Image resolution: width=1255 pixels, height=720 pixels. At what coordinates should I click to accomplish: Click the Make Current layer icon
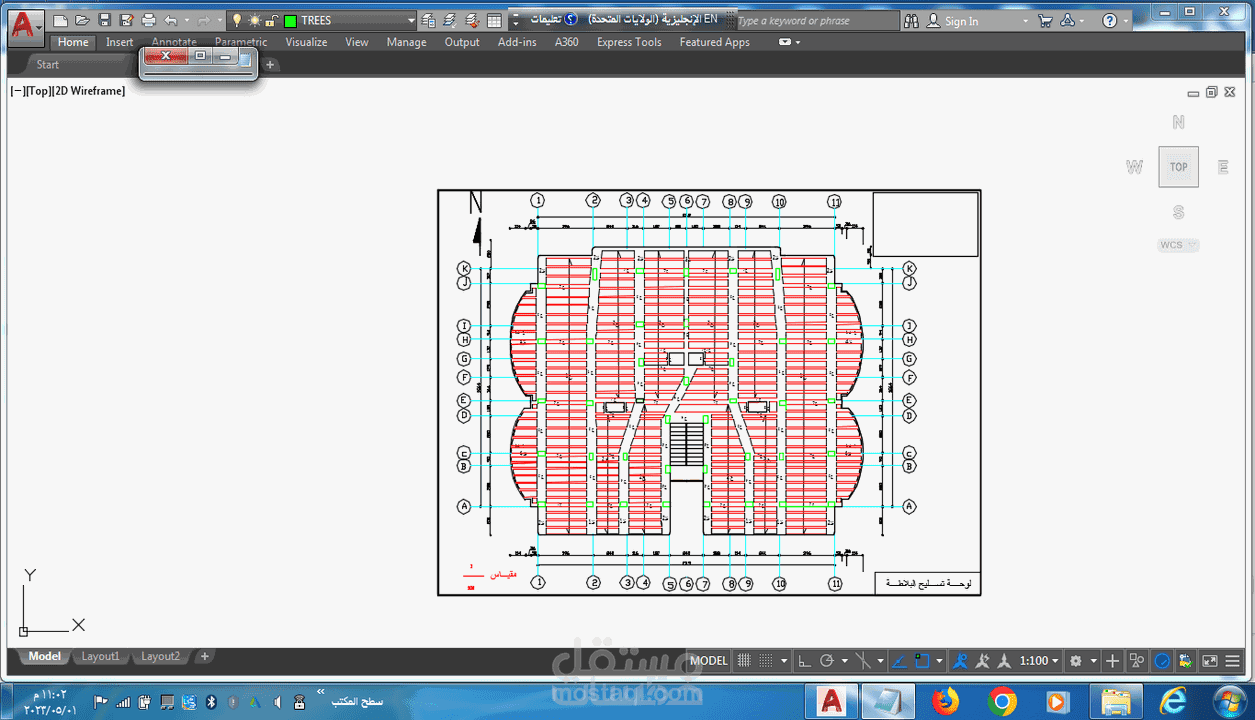450,20
